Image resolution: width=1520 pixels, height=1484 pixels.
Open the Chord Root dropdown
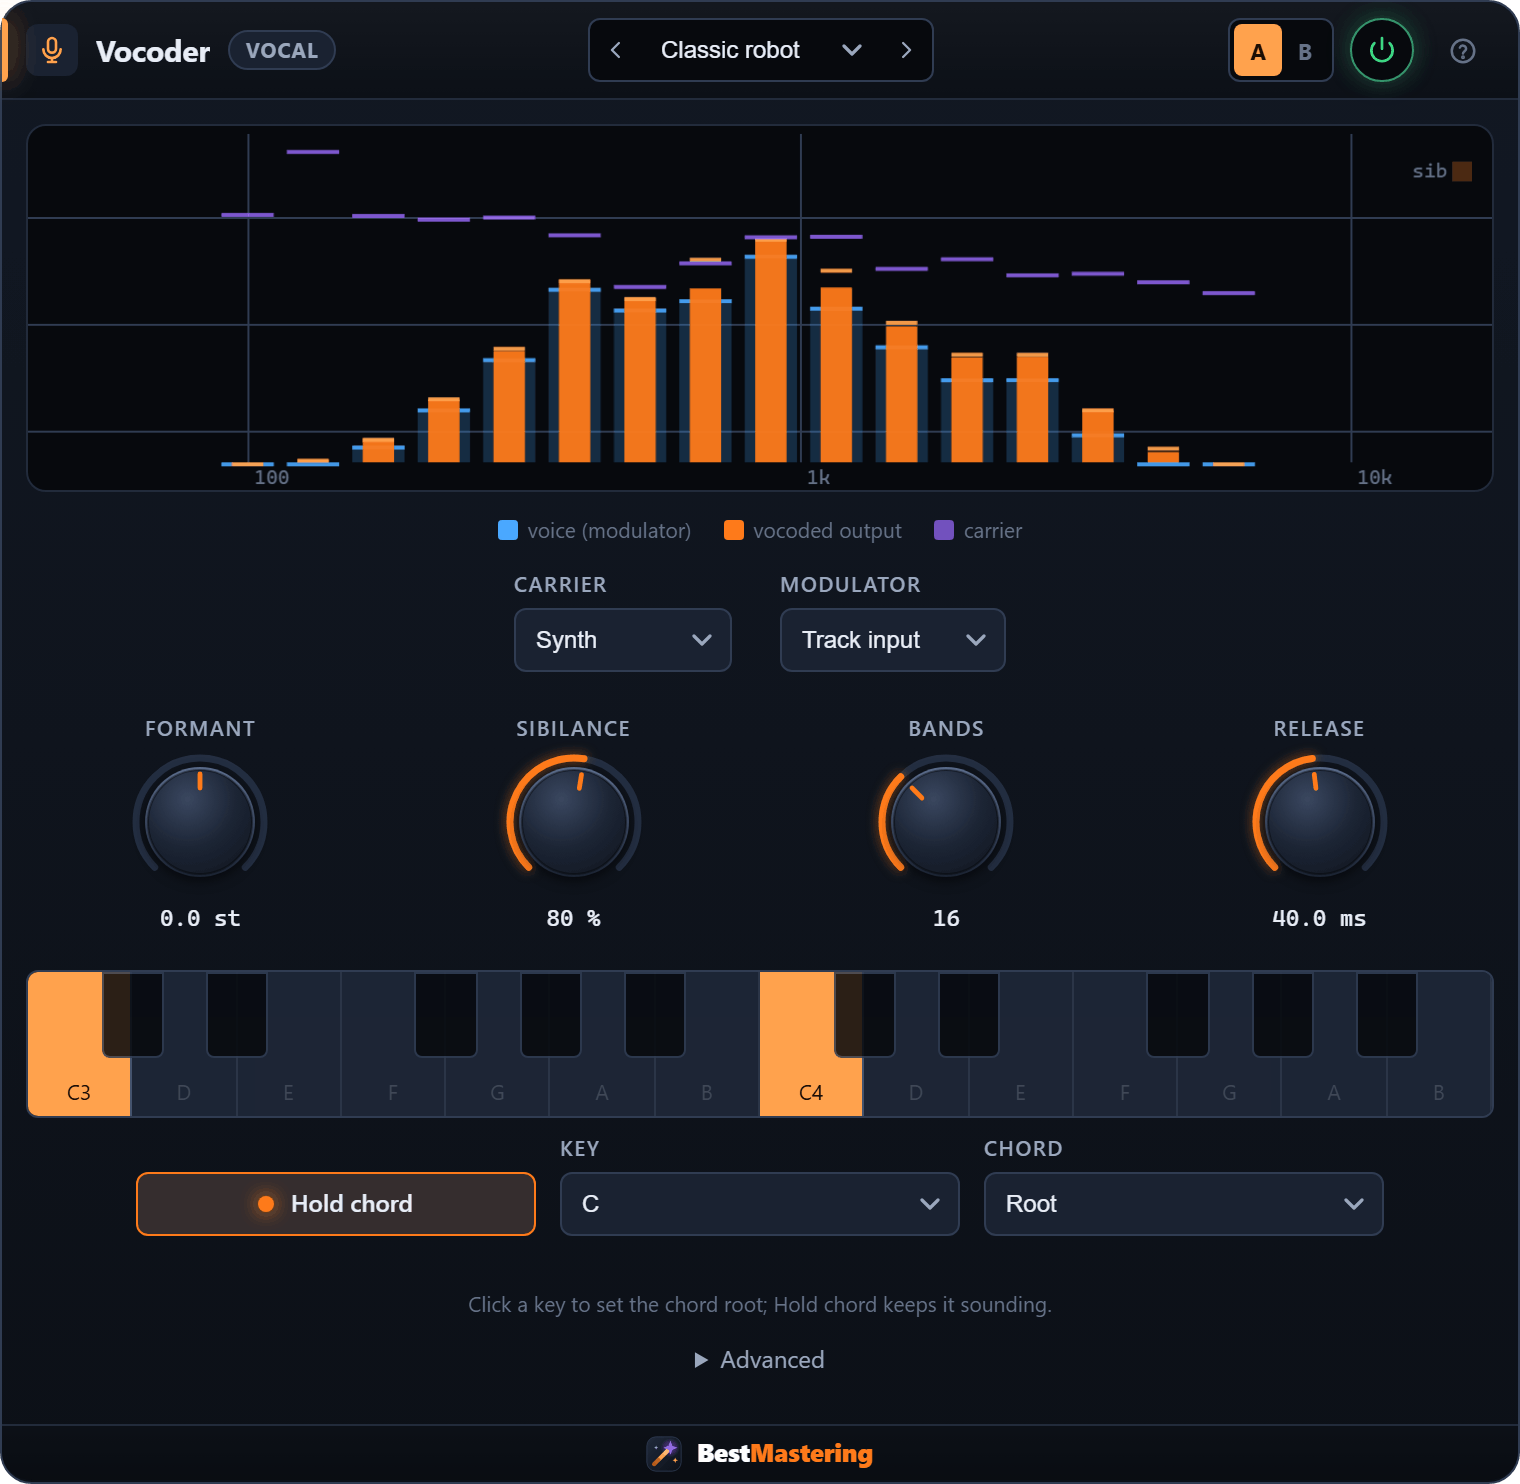point(1184,1204)
